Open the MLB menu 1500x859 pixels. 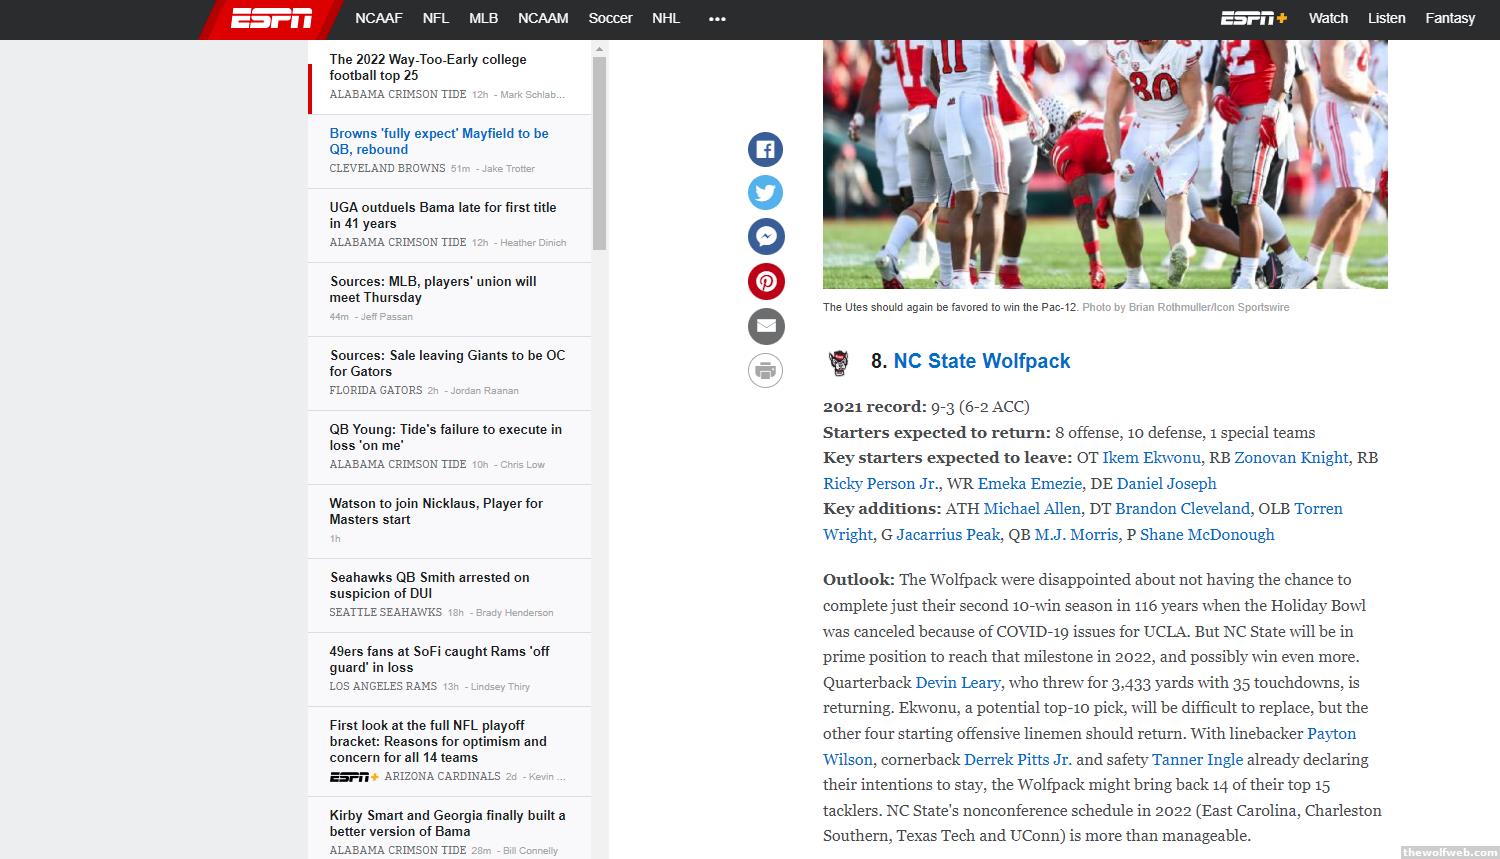click(483, 18)
